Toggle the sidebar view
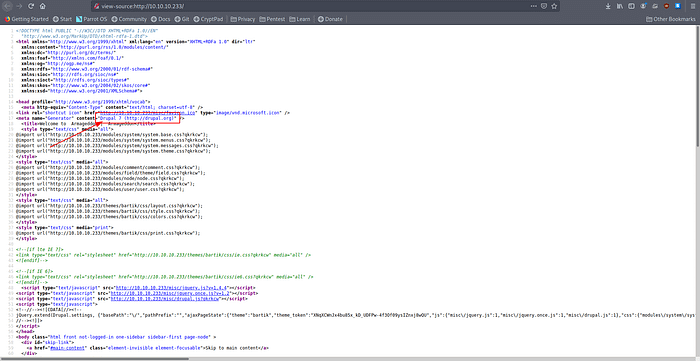Viewport: 700px width, 361px height. [631, 6]
